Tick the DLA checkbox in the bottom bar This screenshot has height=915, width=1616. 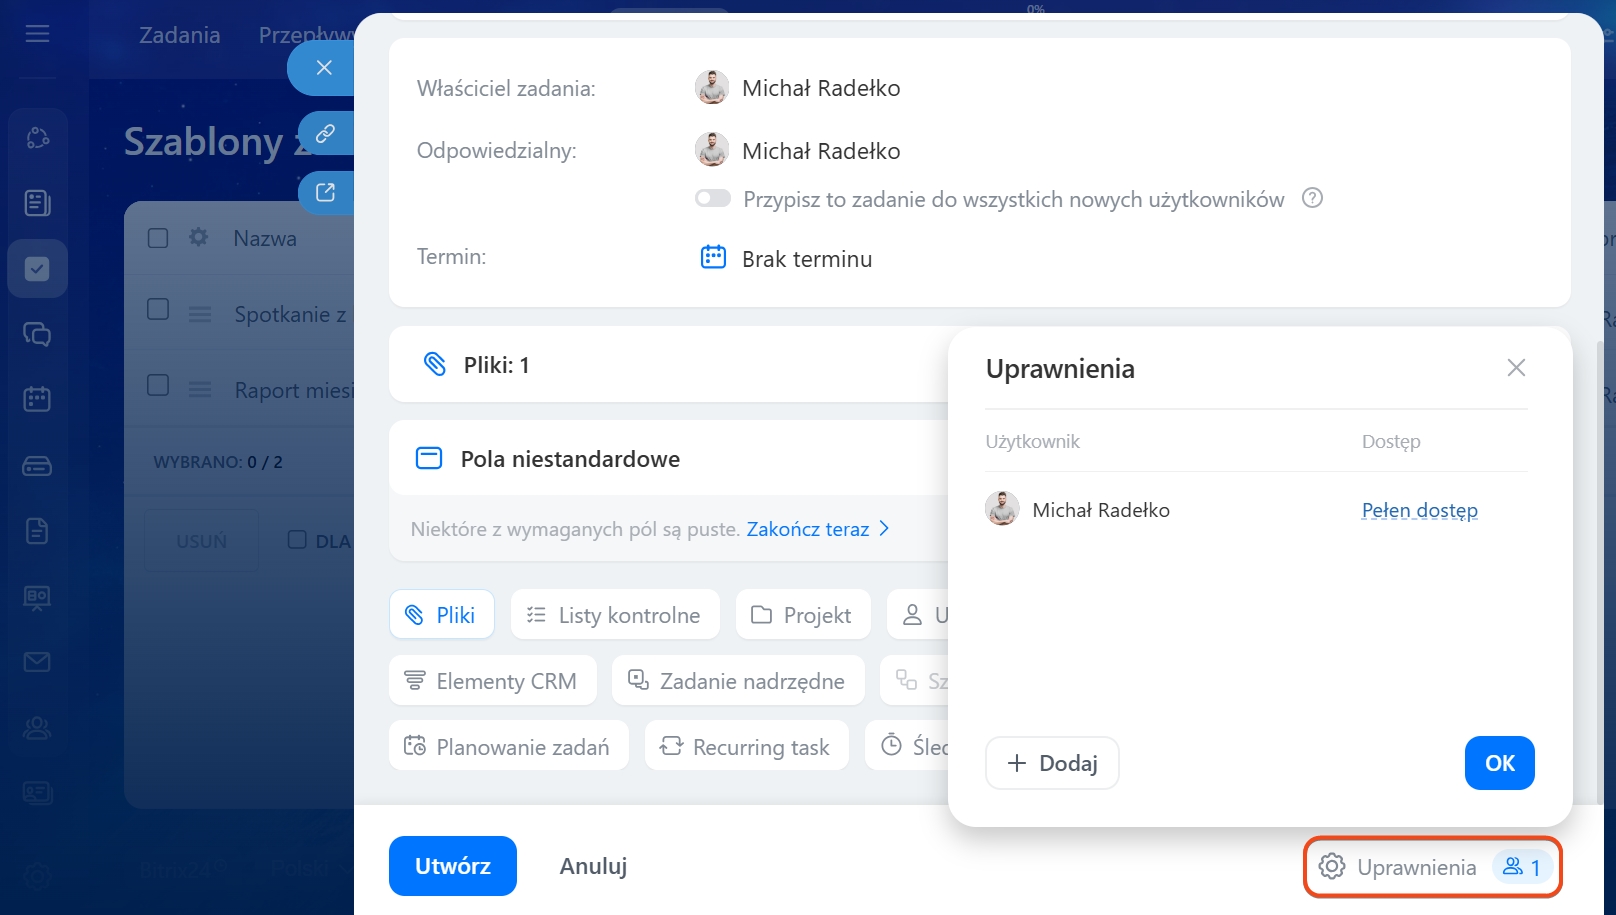(x=297, y=539)
